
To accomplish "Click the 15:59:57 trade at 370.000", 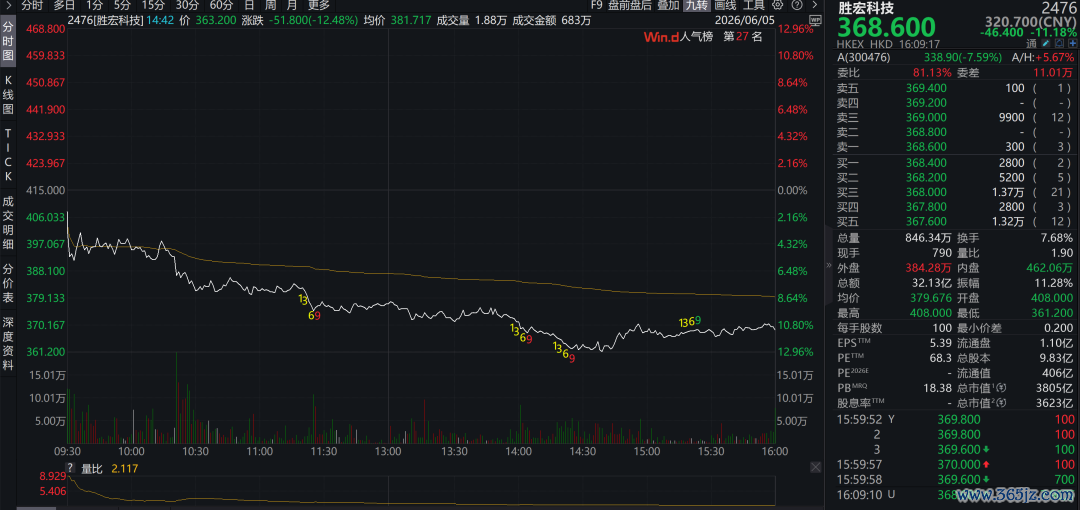I will (x=955, y=465).
